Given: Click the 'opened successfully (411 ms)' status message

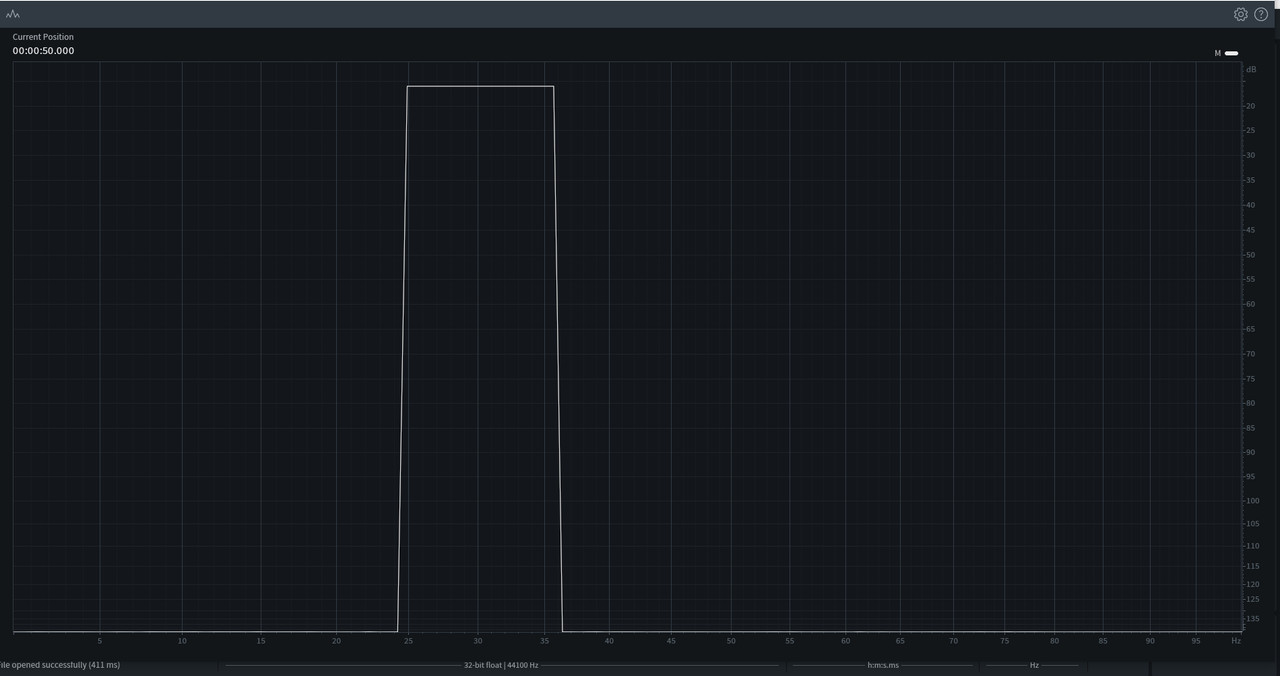Looking at the screenshot, I should [x=59, y=665].
